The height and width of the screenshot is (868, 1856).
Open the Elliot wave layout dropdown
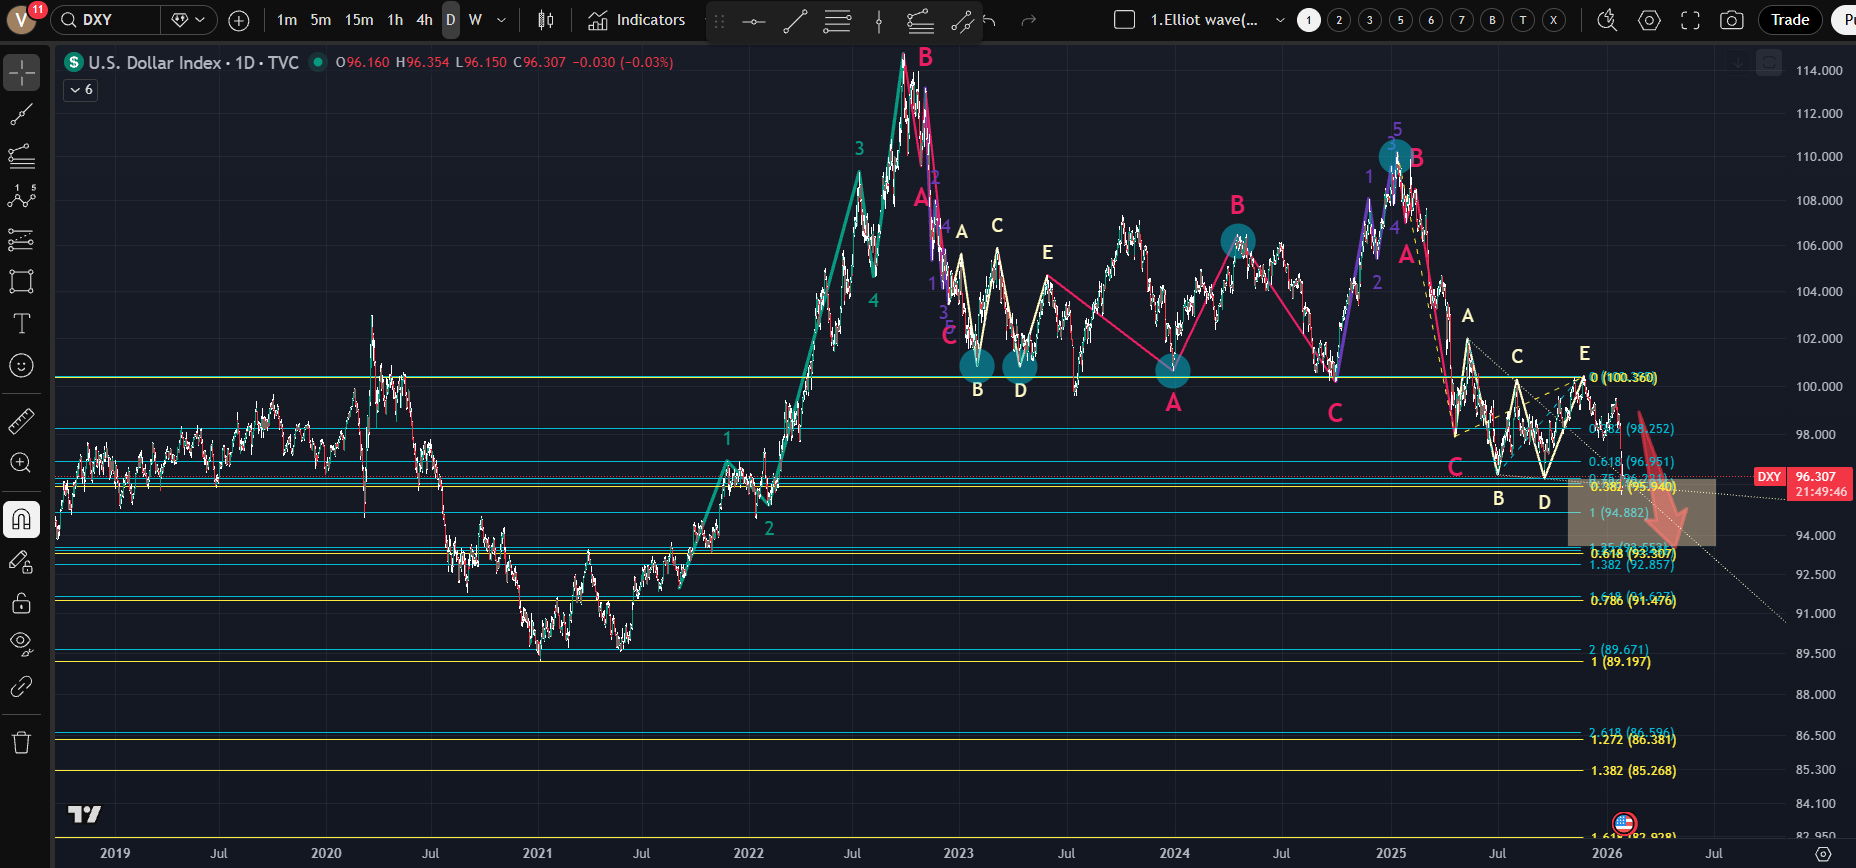point(1280,20)
